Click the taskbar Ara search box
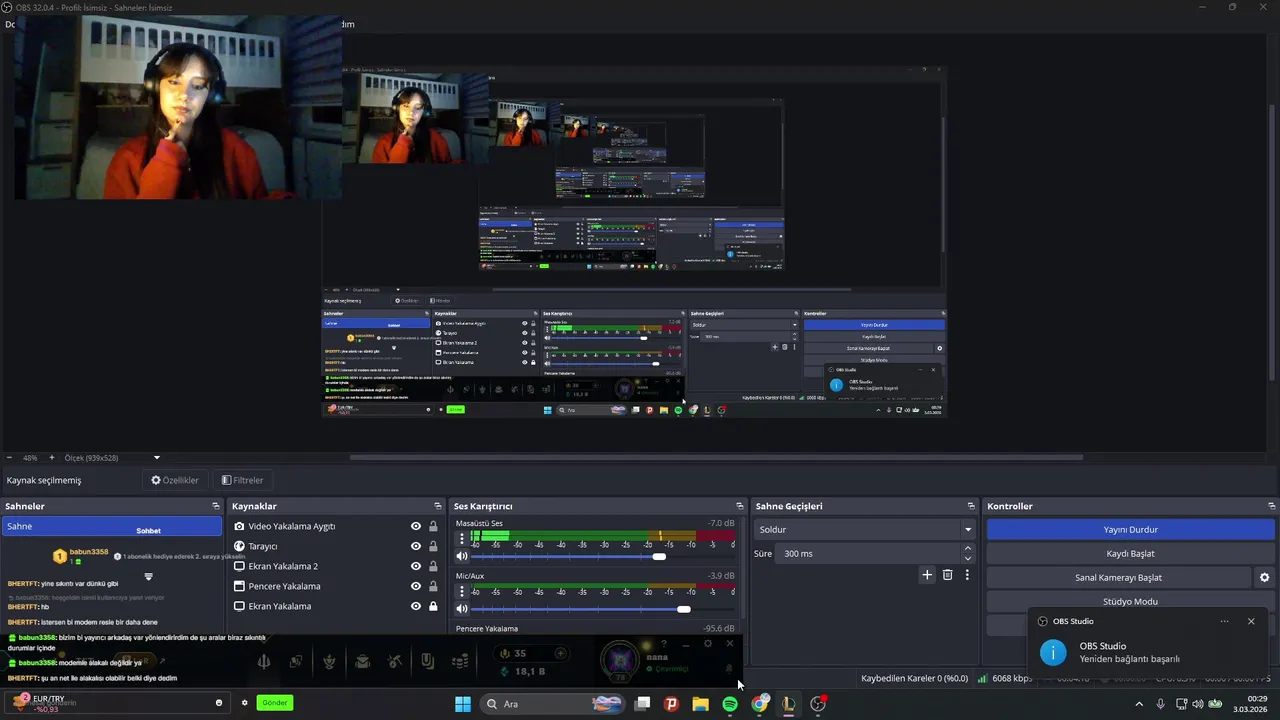This screenshot has width=1280, height=720. (x=552, y=704)
